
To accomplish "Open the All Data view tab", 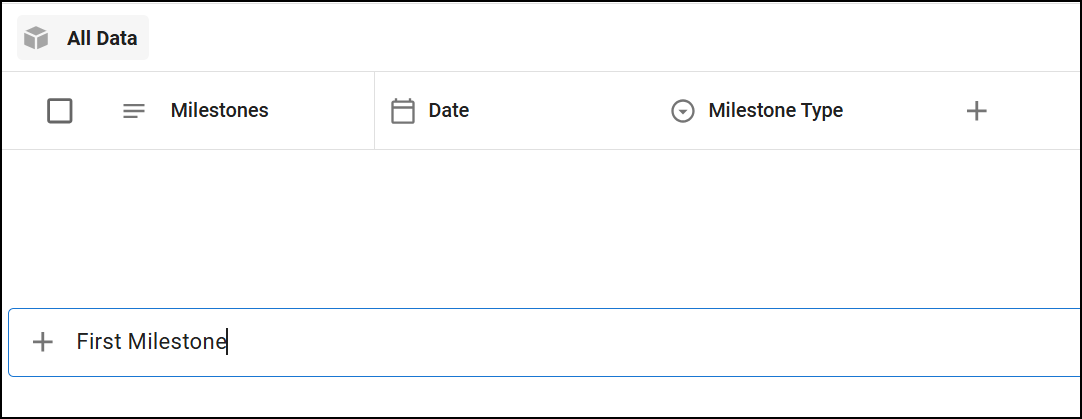I will [101, 39].
